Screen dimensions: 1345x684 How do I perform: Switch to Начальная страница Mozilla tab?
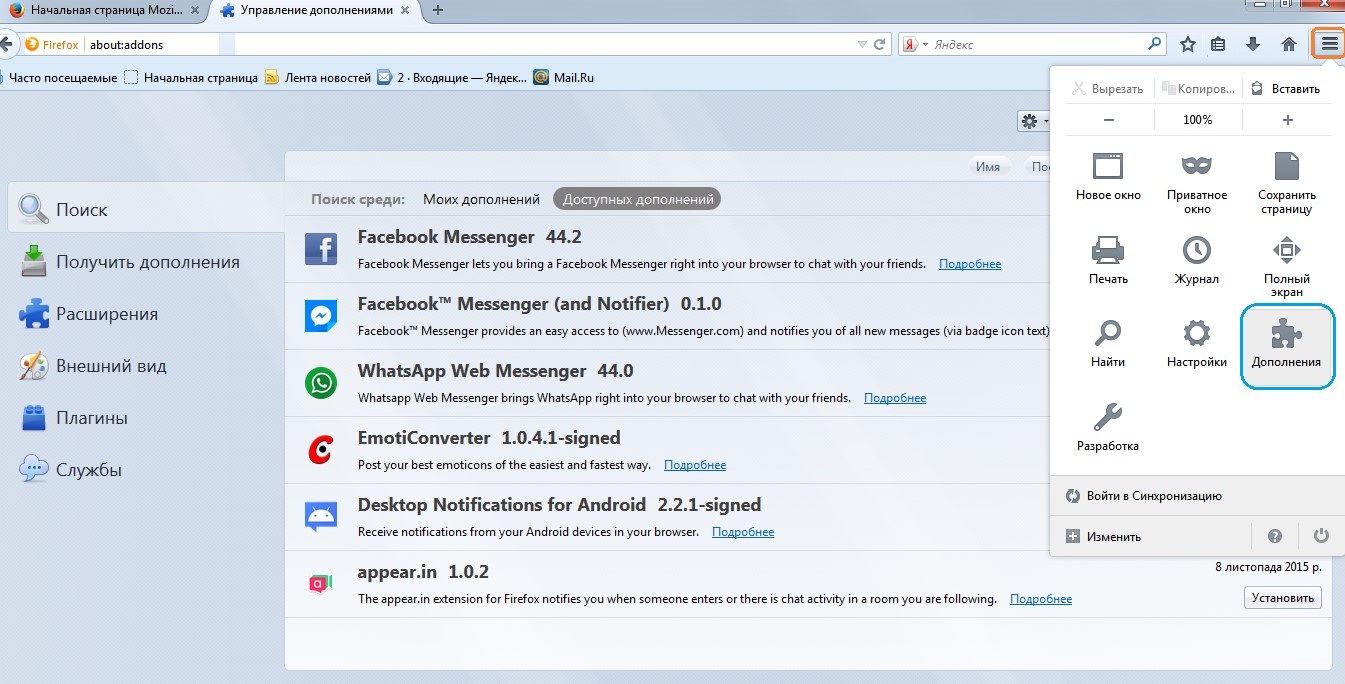click(x=103, y=10)
